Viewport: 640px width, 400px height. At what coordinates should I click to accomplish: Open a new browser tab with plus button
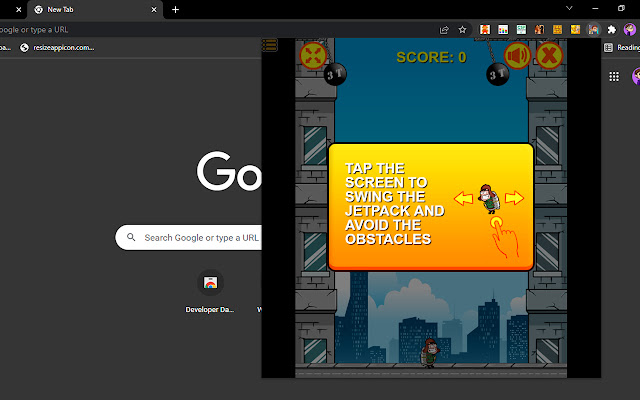(175, 9)
